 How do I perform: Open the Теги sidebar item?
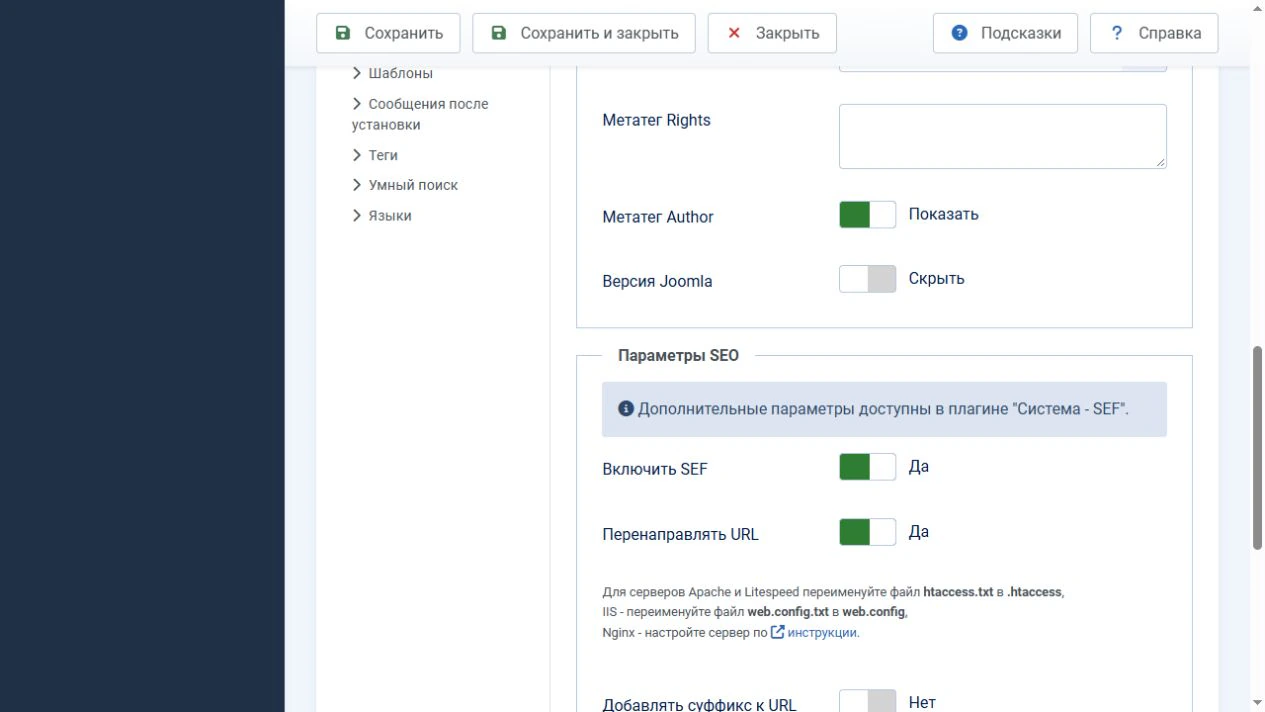pos(383,155)
